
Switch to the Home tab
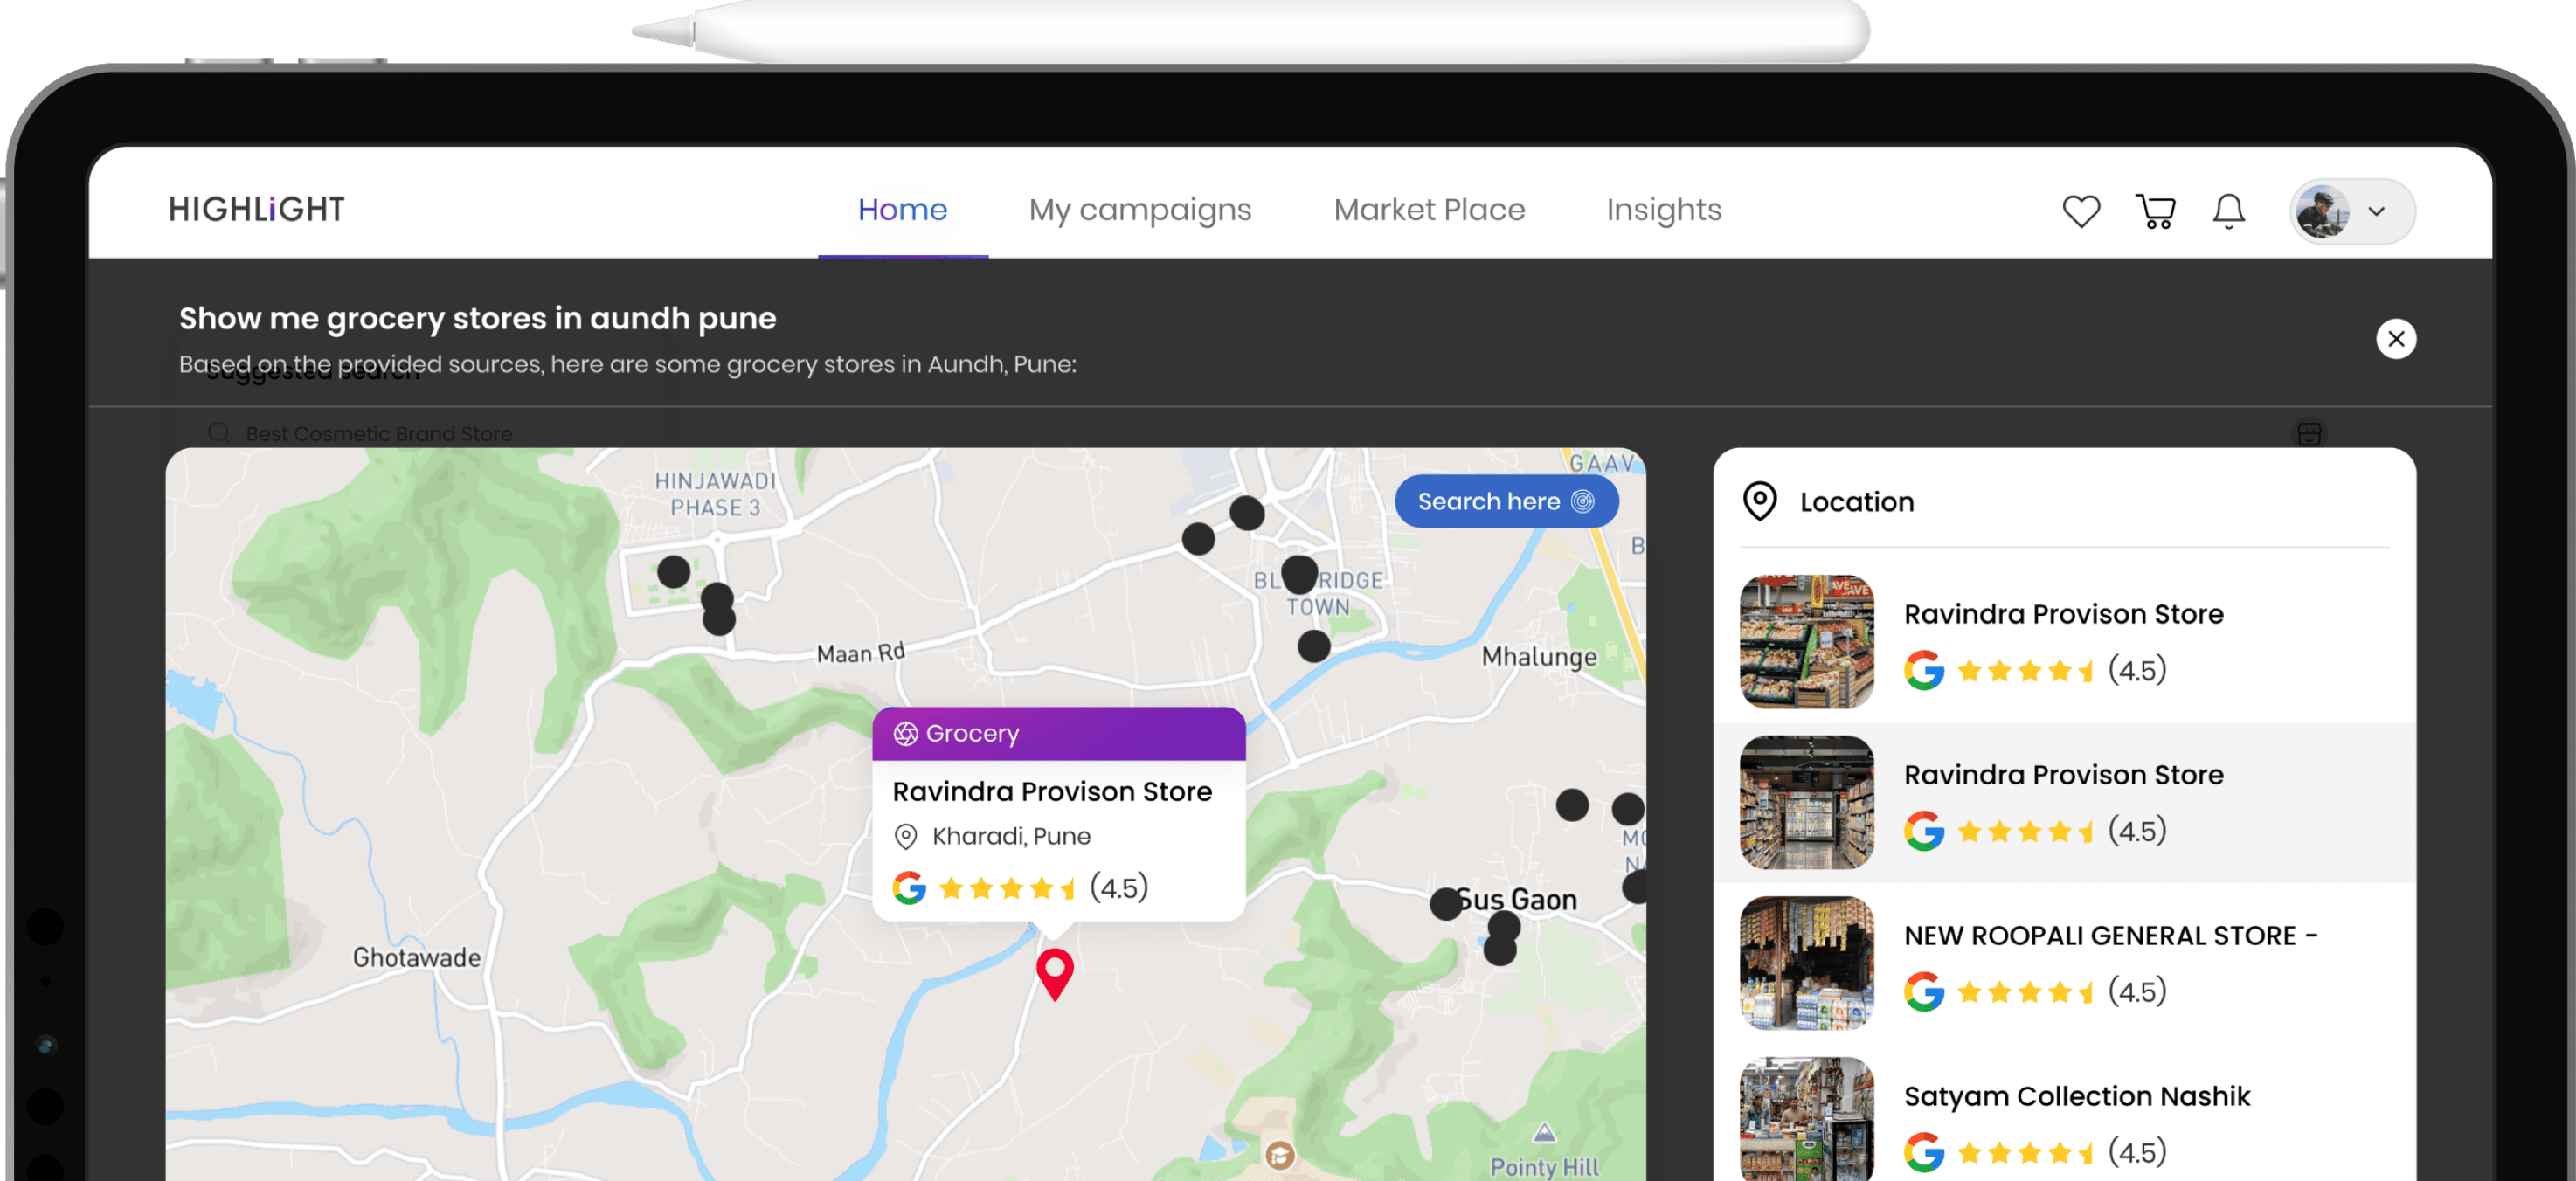click(x=902, y=209)
